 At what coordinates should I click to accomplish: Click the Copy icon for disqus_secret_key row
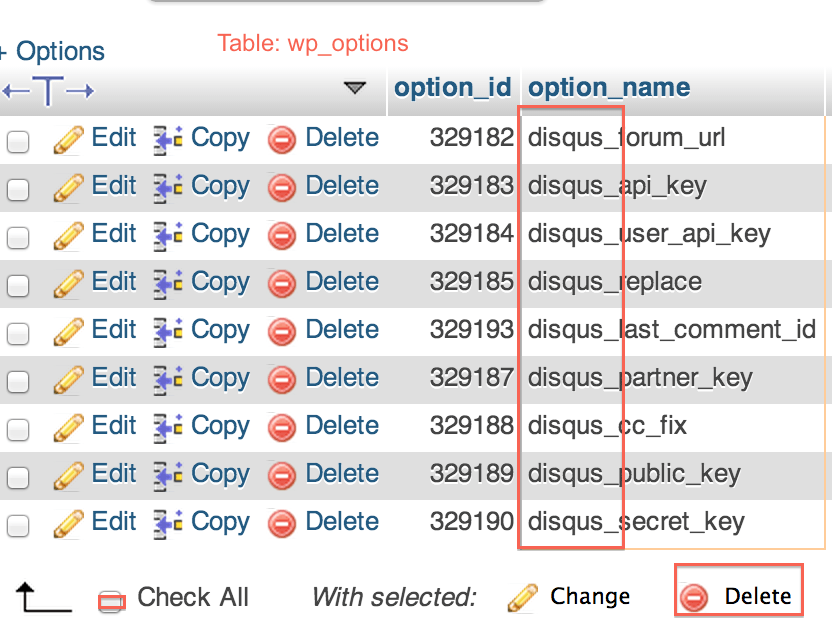[x=168, y=524]
